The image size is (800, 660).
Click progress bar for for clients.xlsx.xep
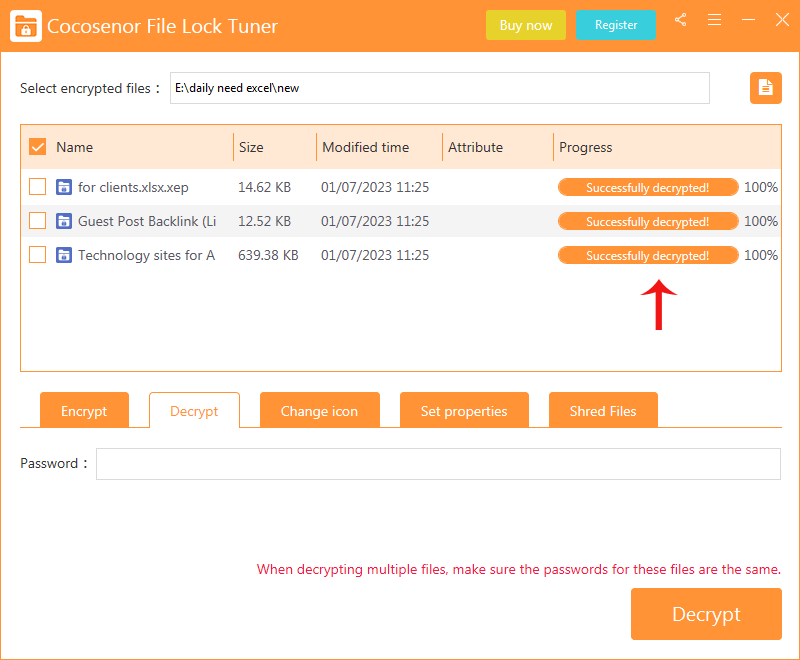(x=648, y=187)
